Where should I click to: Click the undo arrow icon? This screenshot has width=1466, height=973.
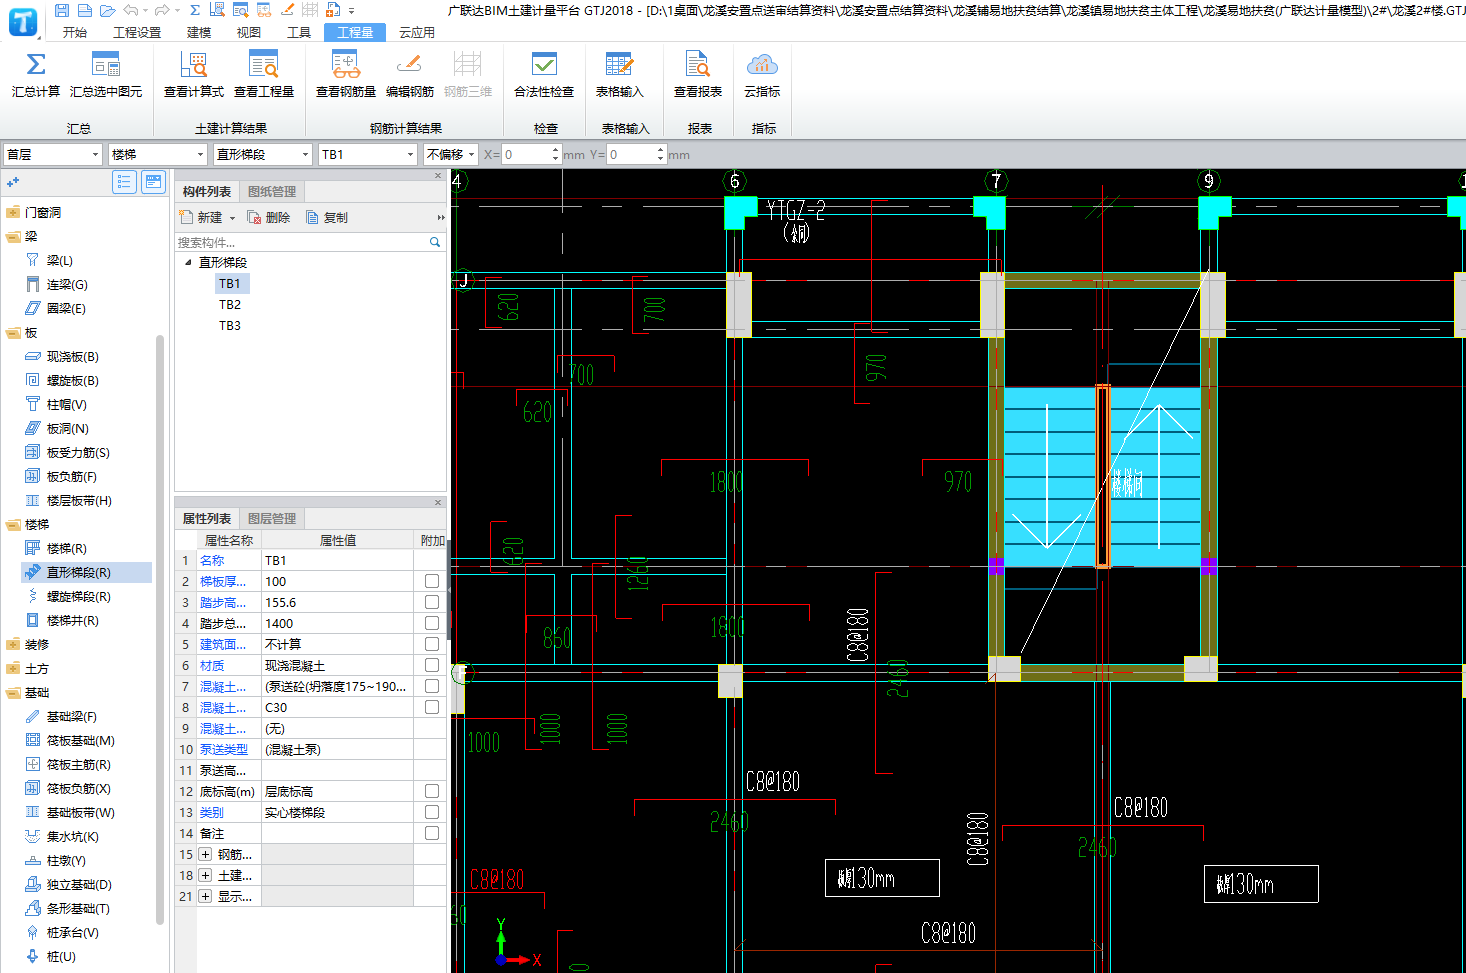131,10
